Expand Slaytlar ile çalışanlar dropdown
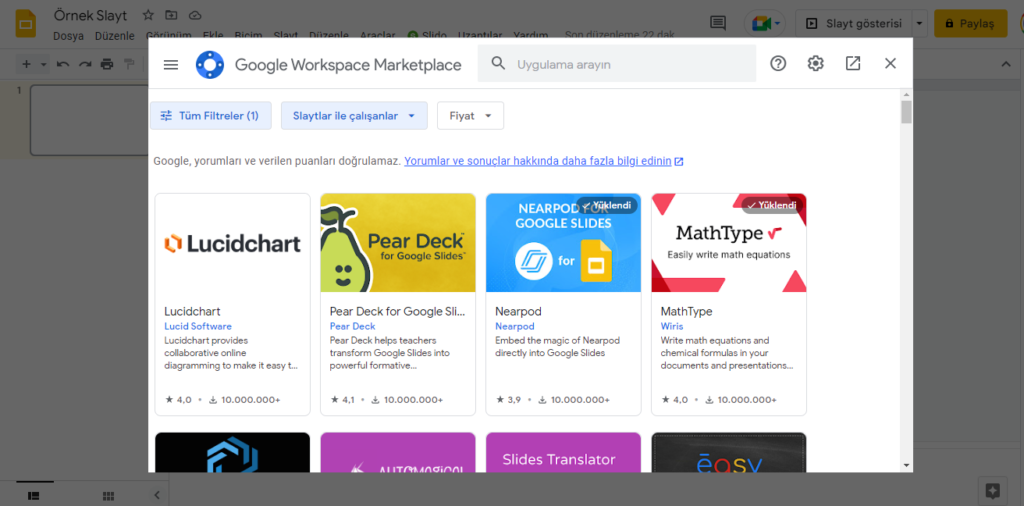The image size is (1024, 506). pyautogui.click(x=354, y=116)
